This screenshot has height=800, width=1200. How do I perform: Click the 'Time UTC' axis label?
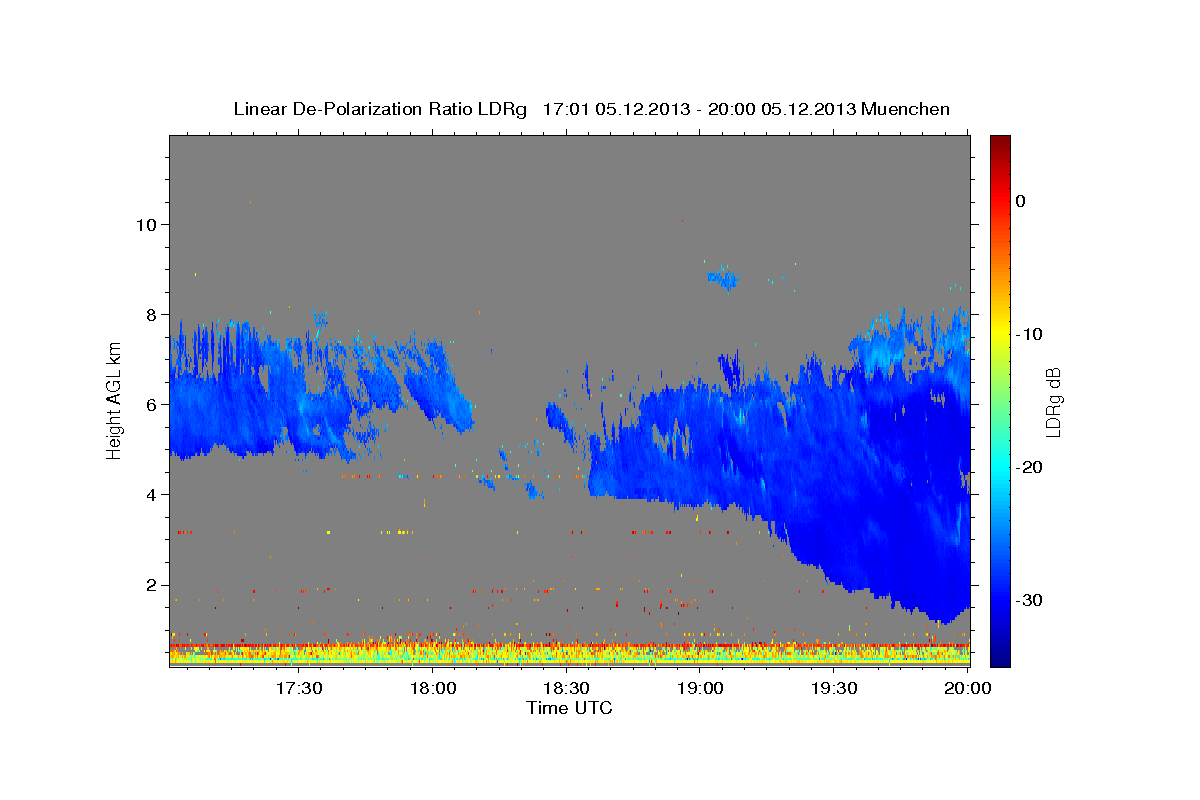click(x=569, y=708)
